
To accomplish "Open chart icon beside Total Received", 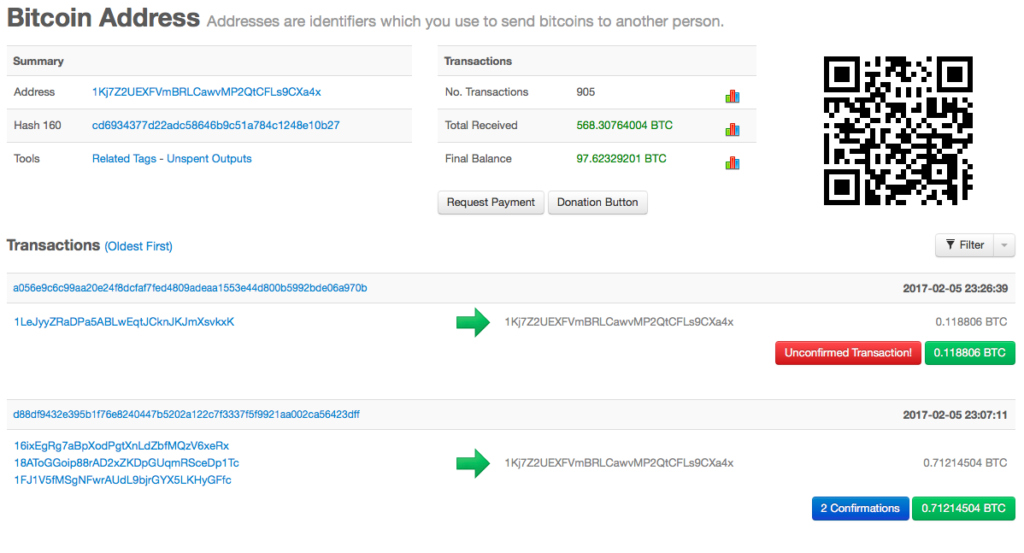I will [732, 130].
